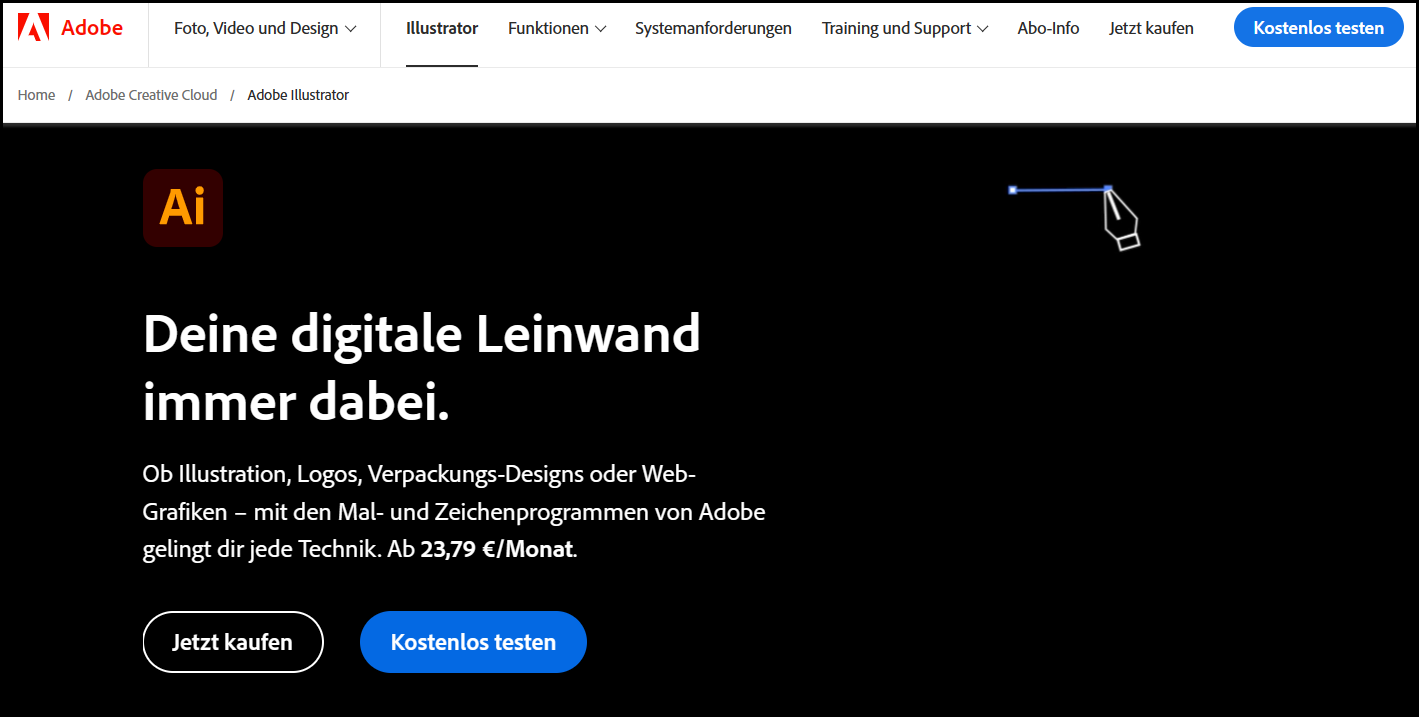
Task: Click Kostenlos testen button in header
Action: point(1318,28)
